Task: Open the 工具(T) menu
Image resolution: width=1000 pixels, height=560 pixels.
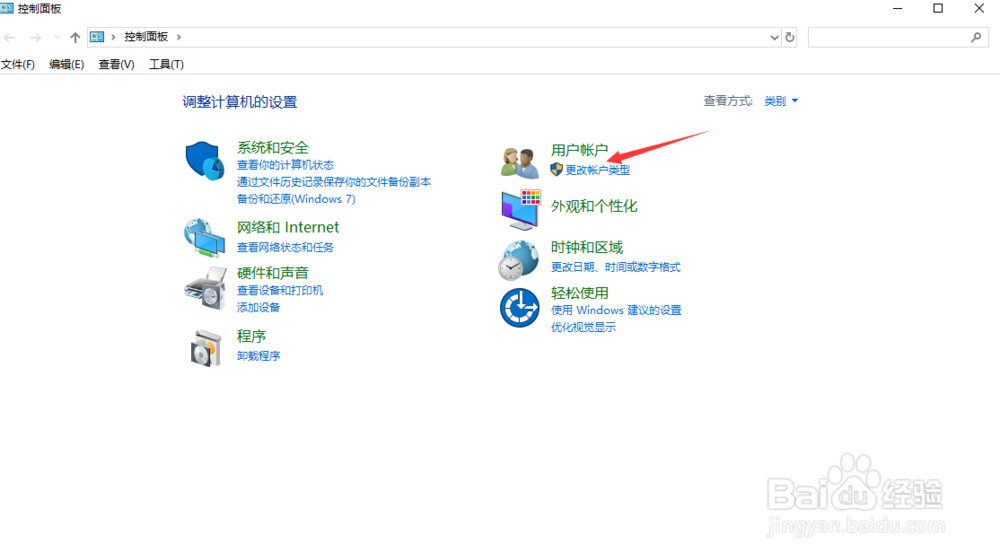Action: 166,64
